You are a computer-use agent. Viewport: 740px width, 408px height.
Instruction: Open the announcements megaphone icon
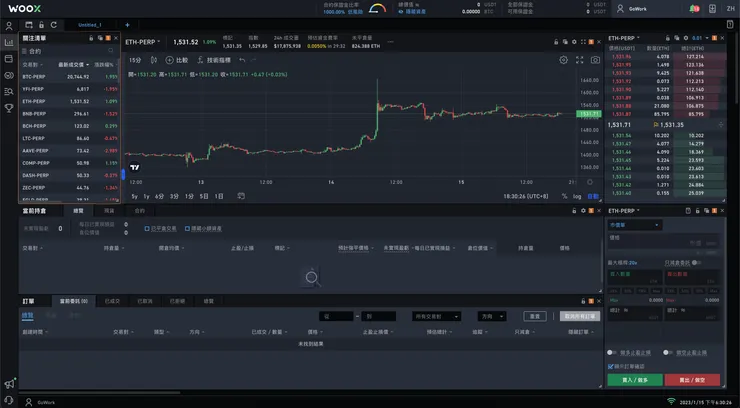click(9, 384)
